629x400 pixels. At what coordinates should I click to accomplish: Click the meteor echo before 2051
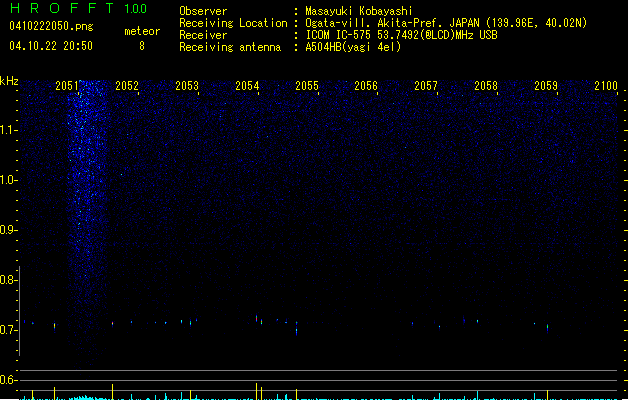(x=55, y=327)
